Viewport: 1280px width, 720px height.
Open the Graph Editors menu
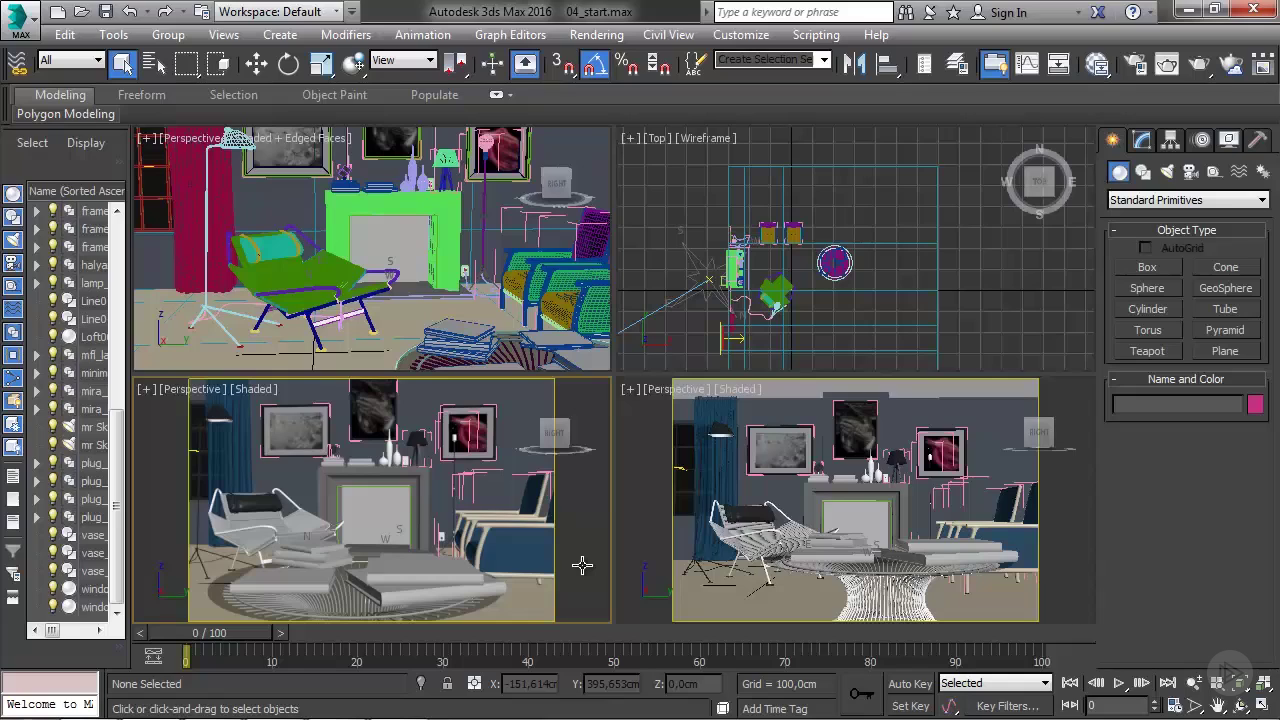point(510,34)
